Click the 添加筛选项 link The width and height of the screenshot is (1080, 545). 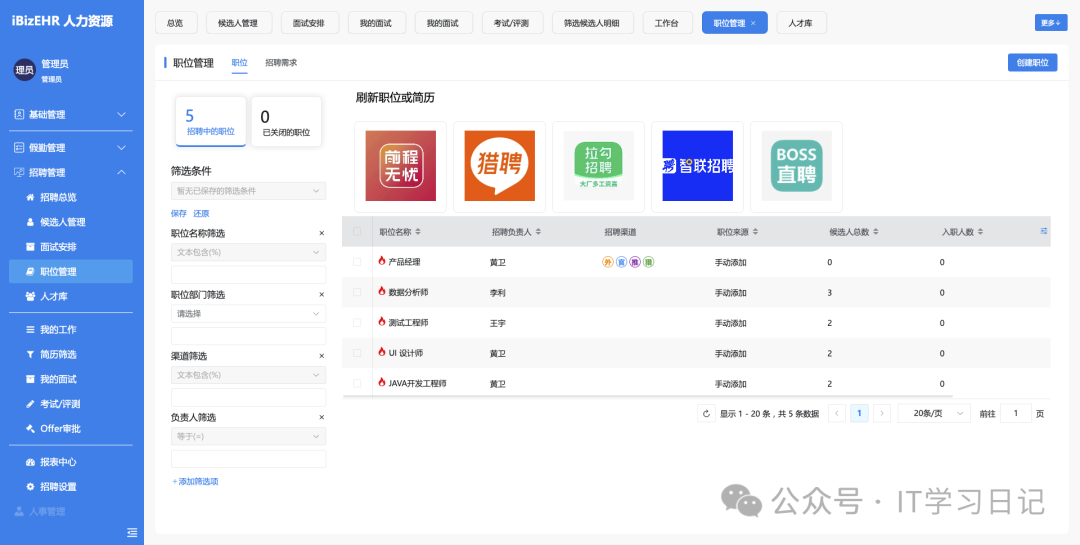point(195,482)
